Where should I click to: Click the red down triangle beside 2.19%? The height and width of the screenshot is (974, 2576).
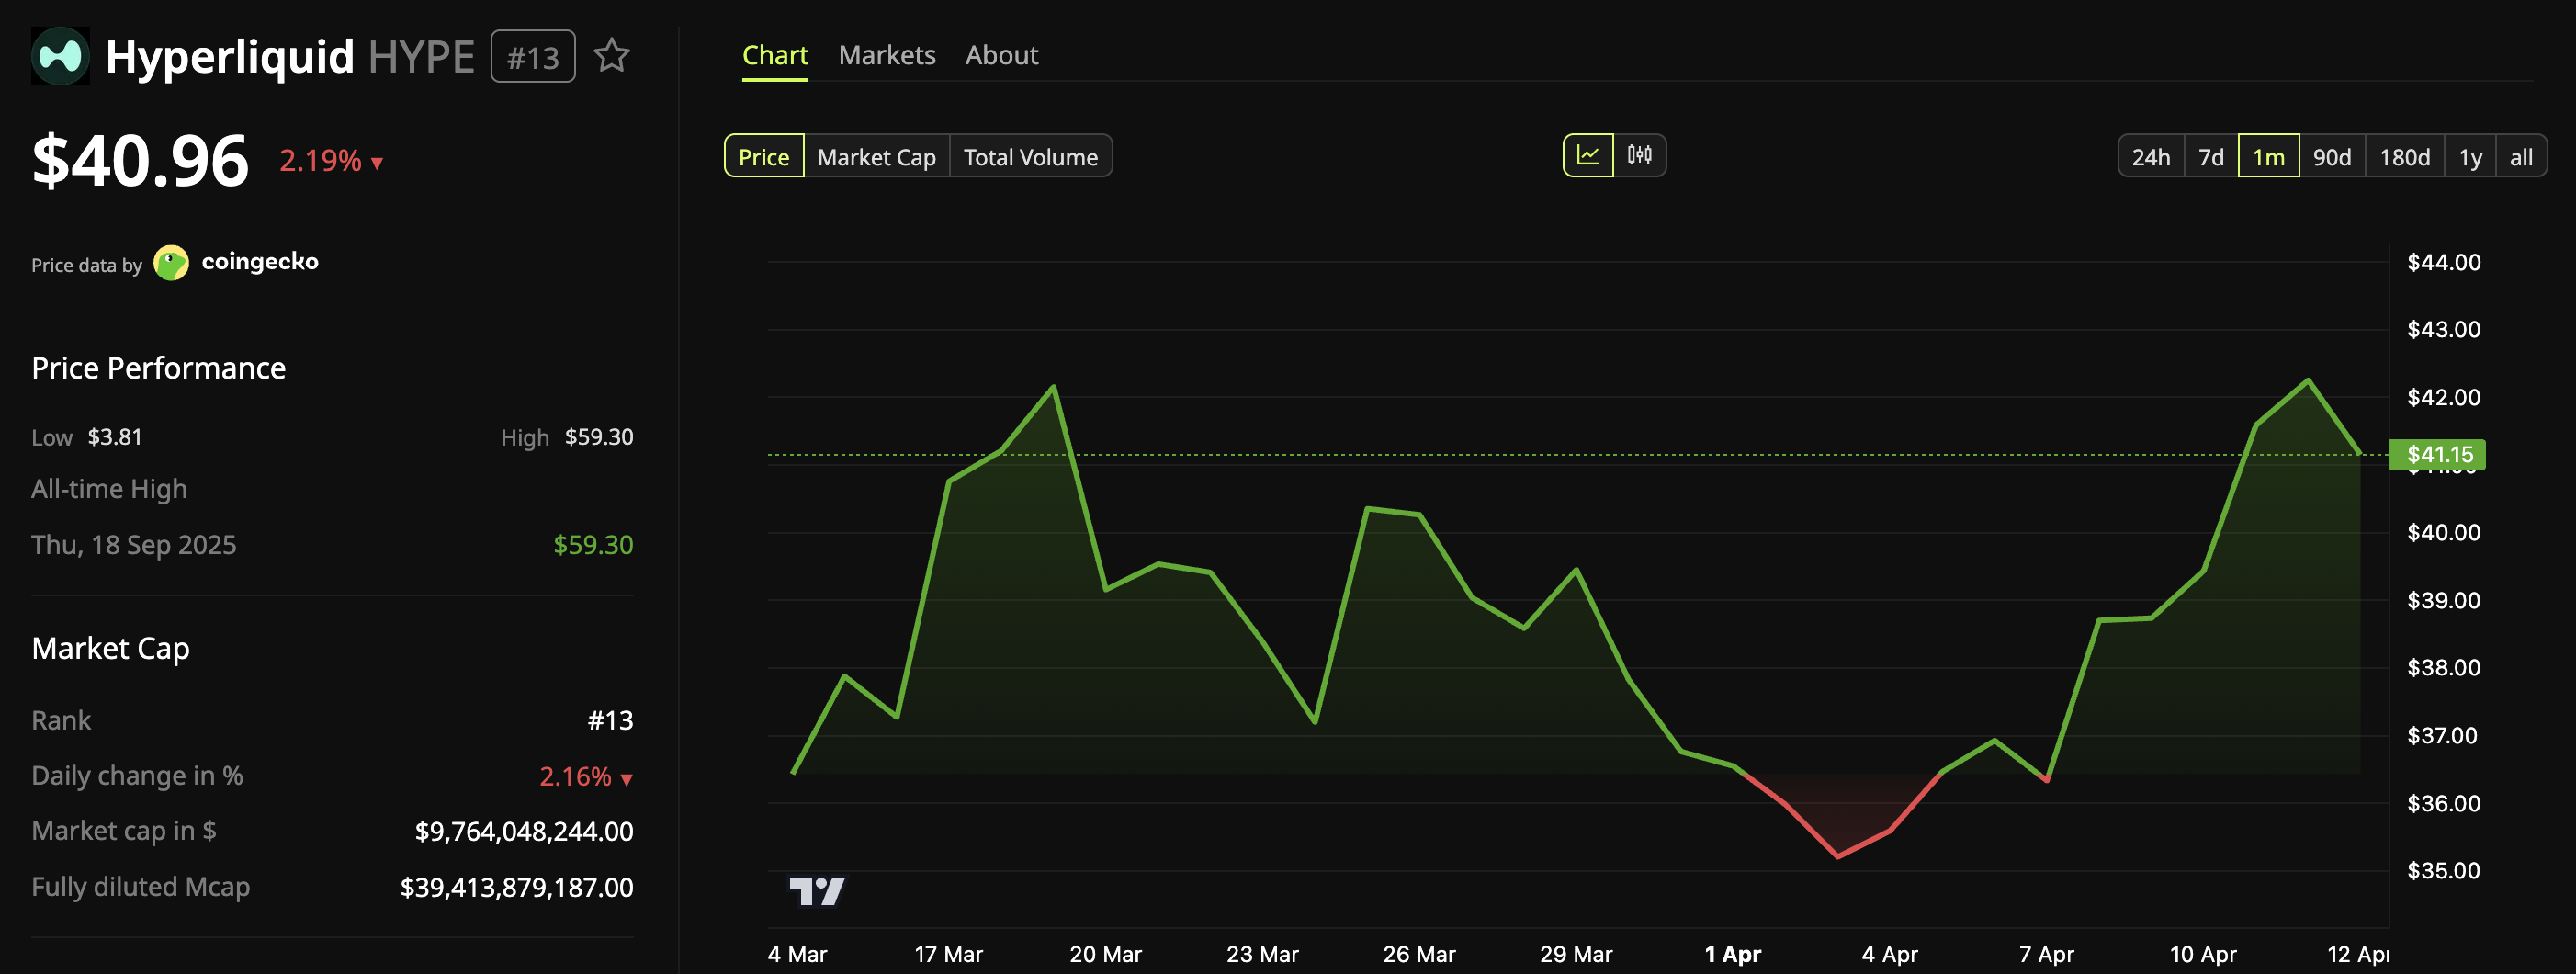[x=375, y=161]
